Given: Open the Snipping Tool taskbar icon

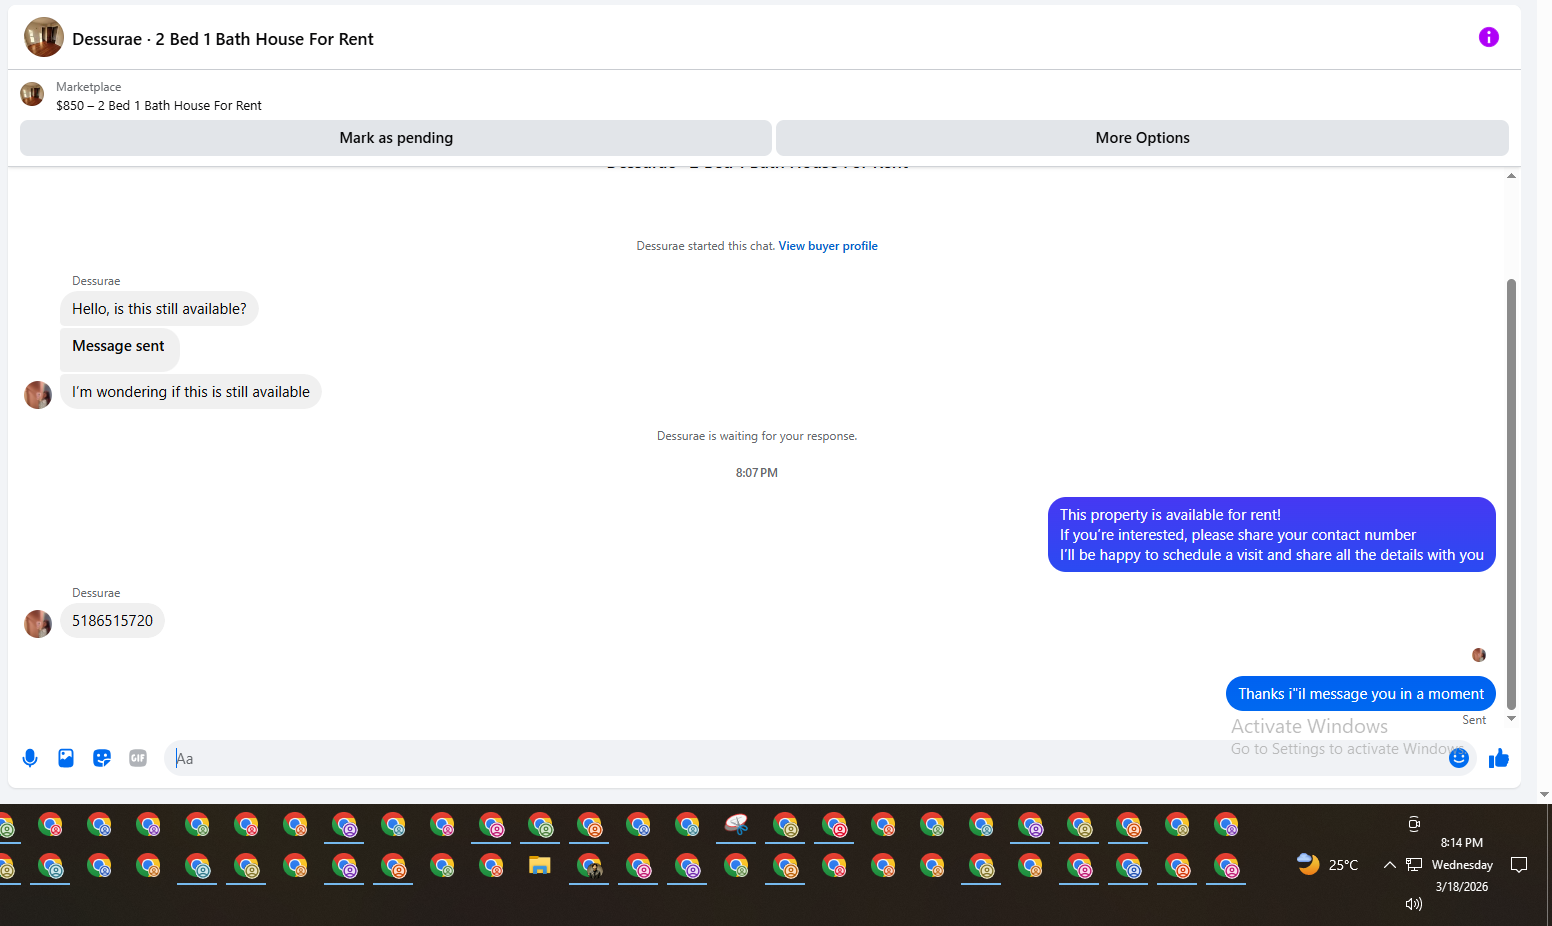Looking at the screenshot, I should point(736,825).
